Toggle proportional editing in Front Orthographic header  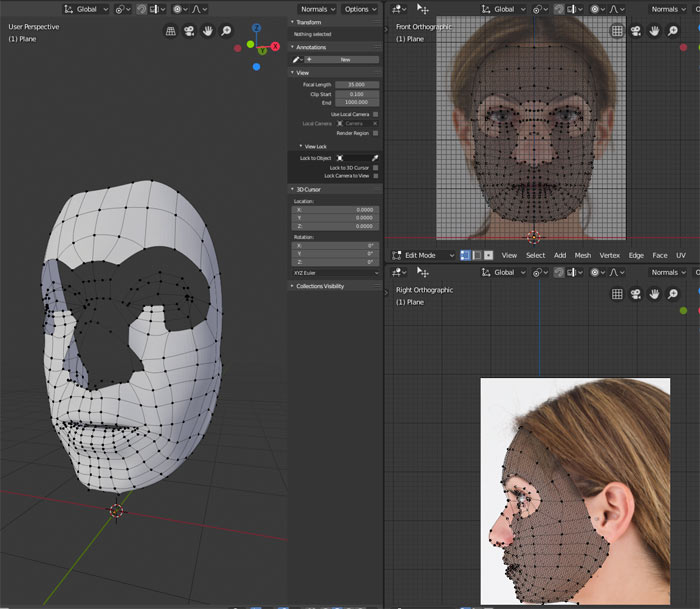(595, 9)
